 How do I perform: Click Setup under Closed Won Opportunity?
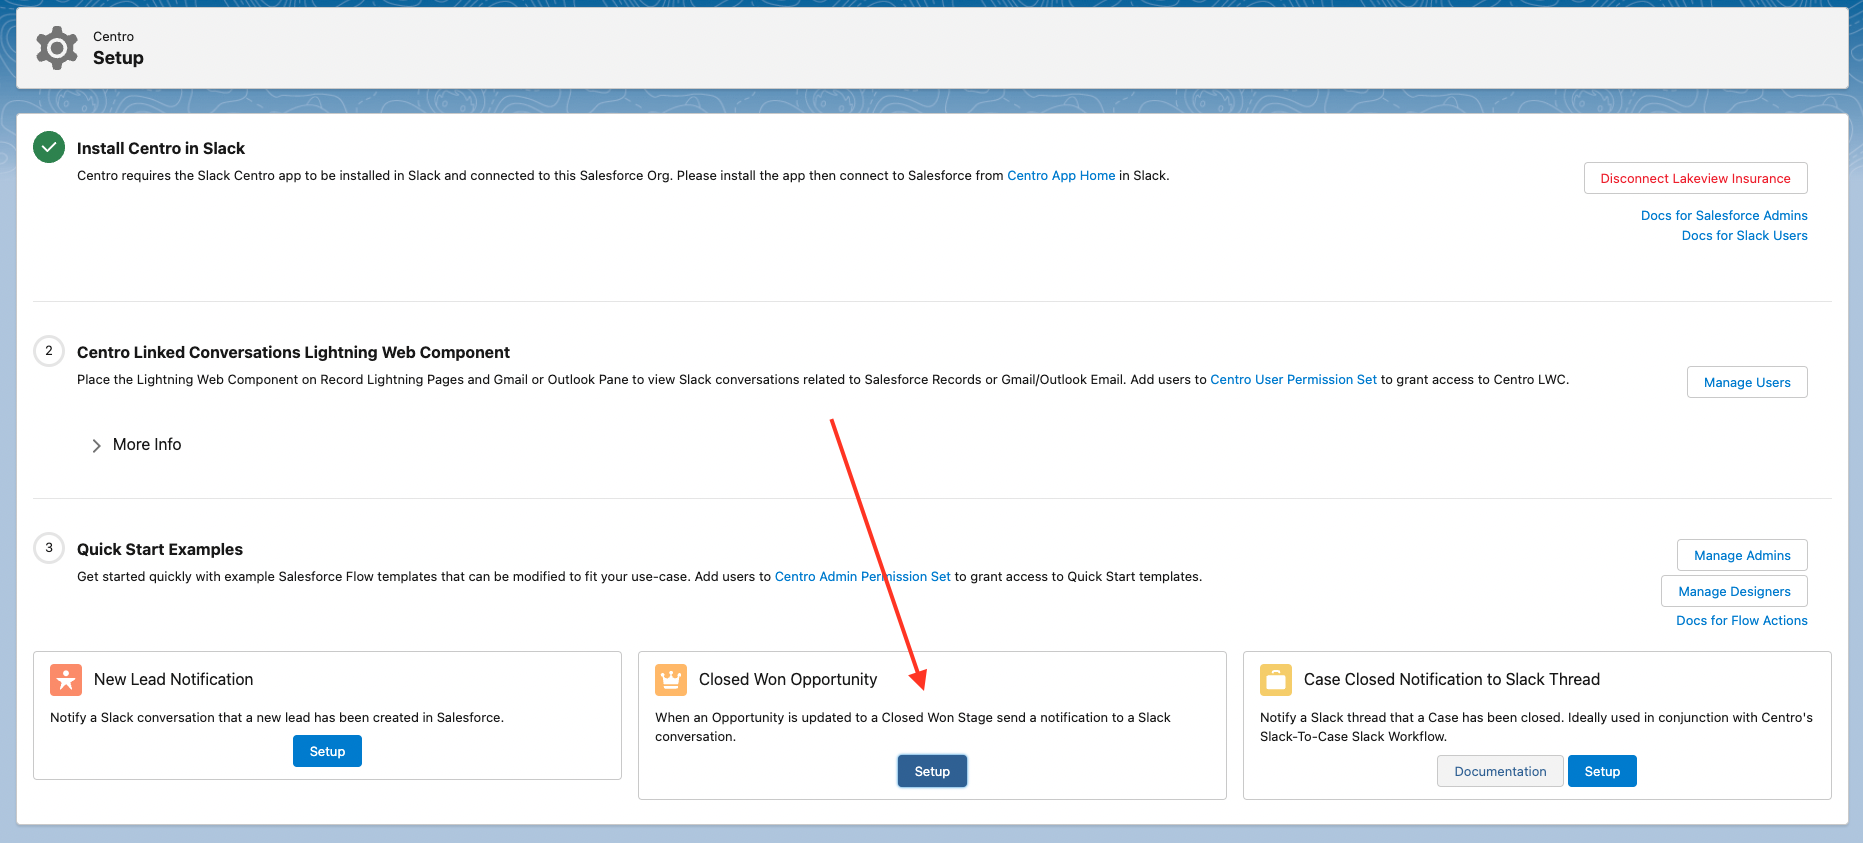click(932, 771)
